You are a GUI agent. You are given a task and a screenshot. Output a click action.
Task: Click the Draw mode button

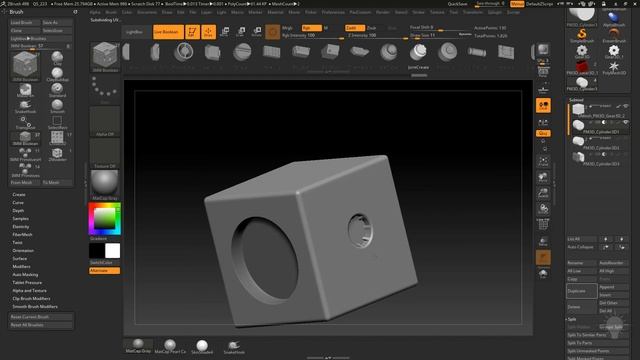point(208,32)
